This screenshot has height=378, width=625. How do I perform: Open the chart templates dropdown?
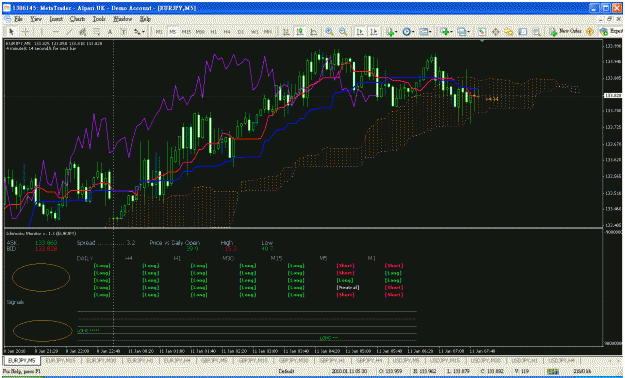(x=425, y=32)
